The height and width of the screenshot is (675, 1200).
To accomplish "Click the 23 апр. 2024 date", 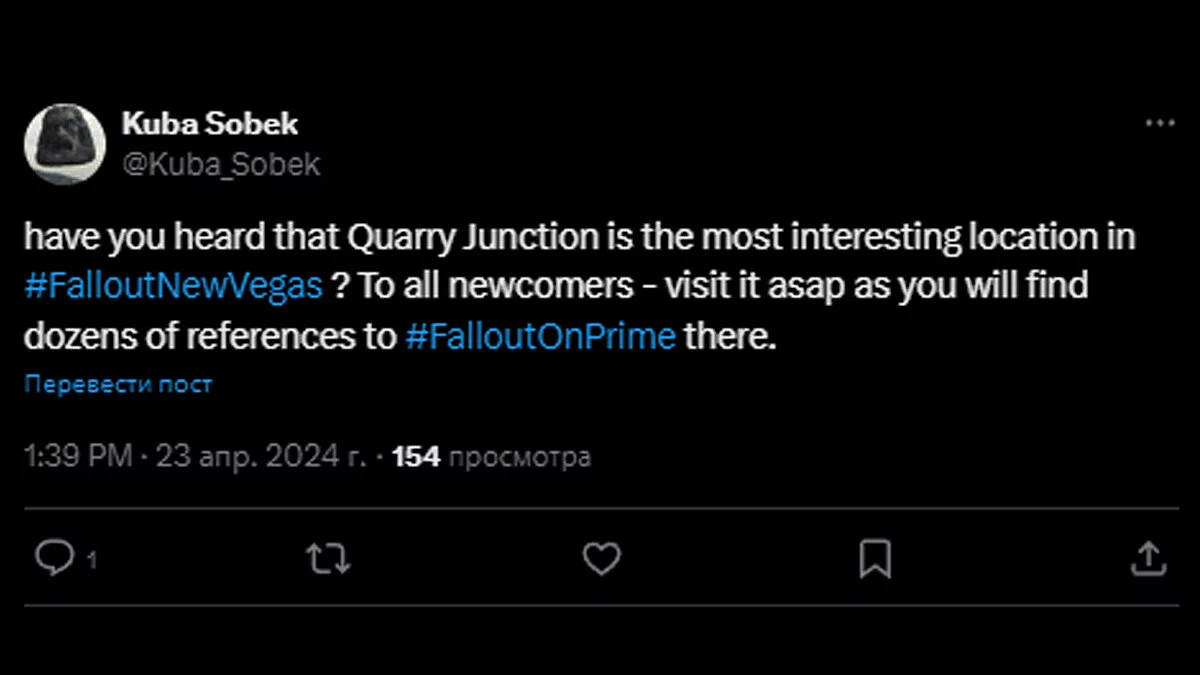I will click(x=260, y=457).
